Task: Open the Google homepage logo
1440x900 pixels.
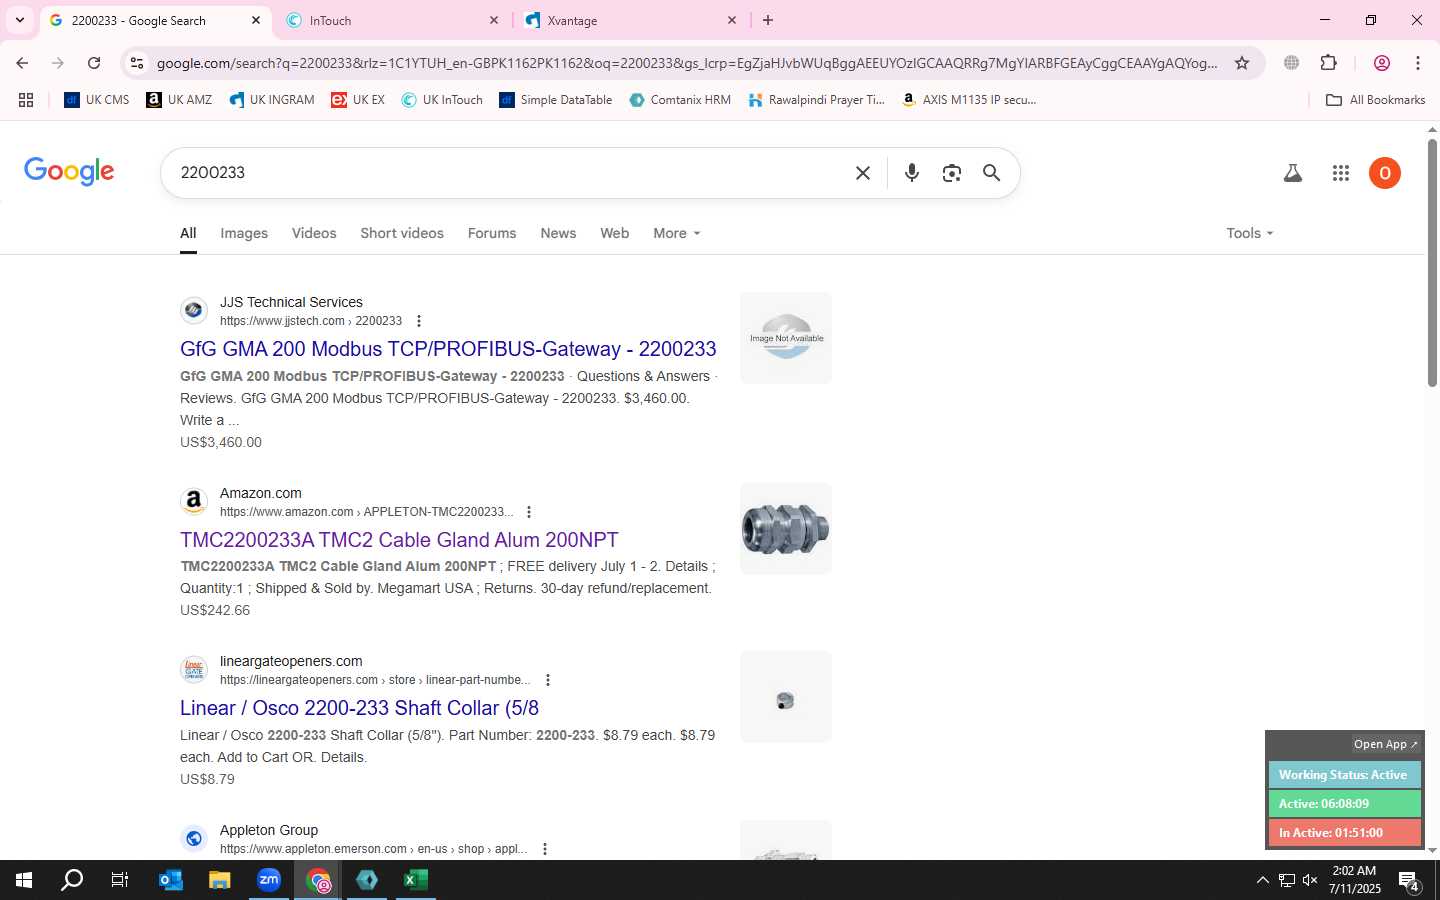Action: point(69,171)
